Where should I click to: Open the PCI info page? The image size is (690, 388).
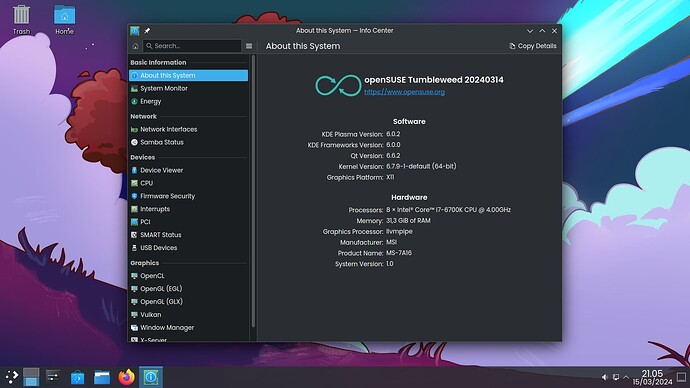188,222
